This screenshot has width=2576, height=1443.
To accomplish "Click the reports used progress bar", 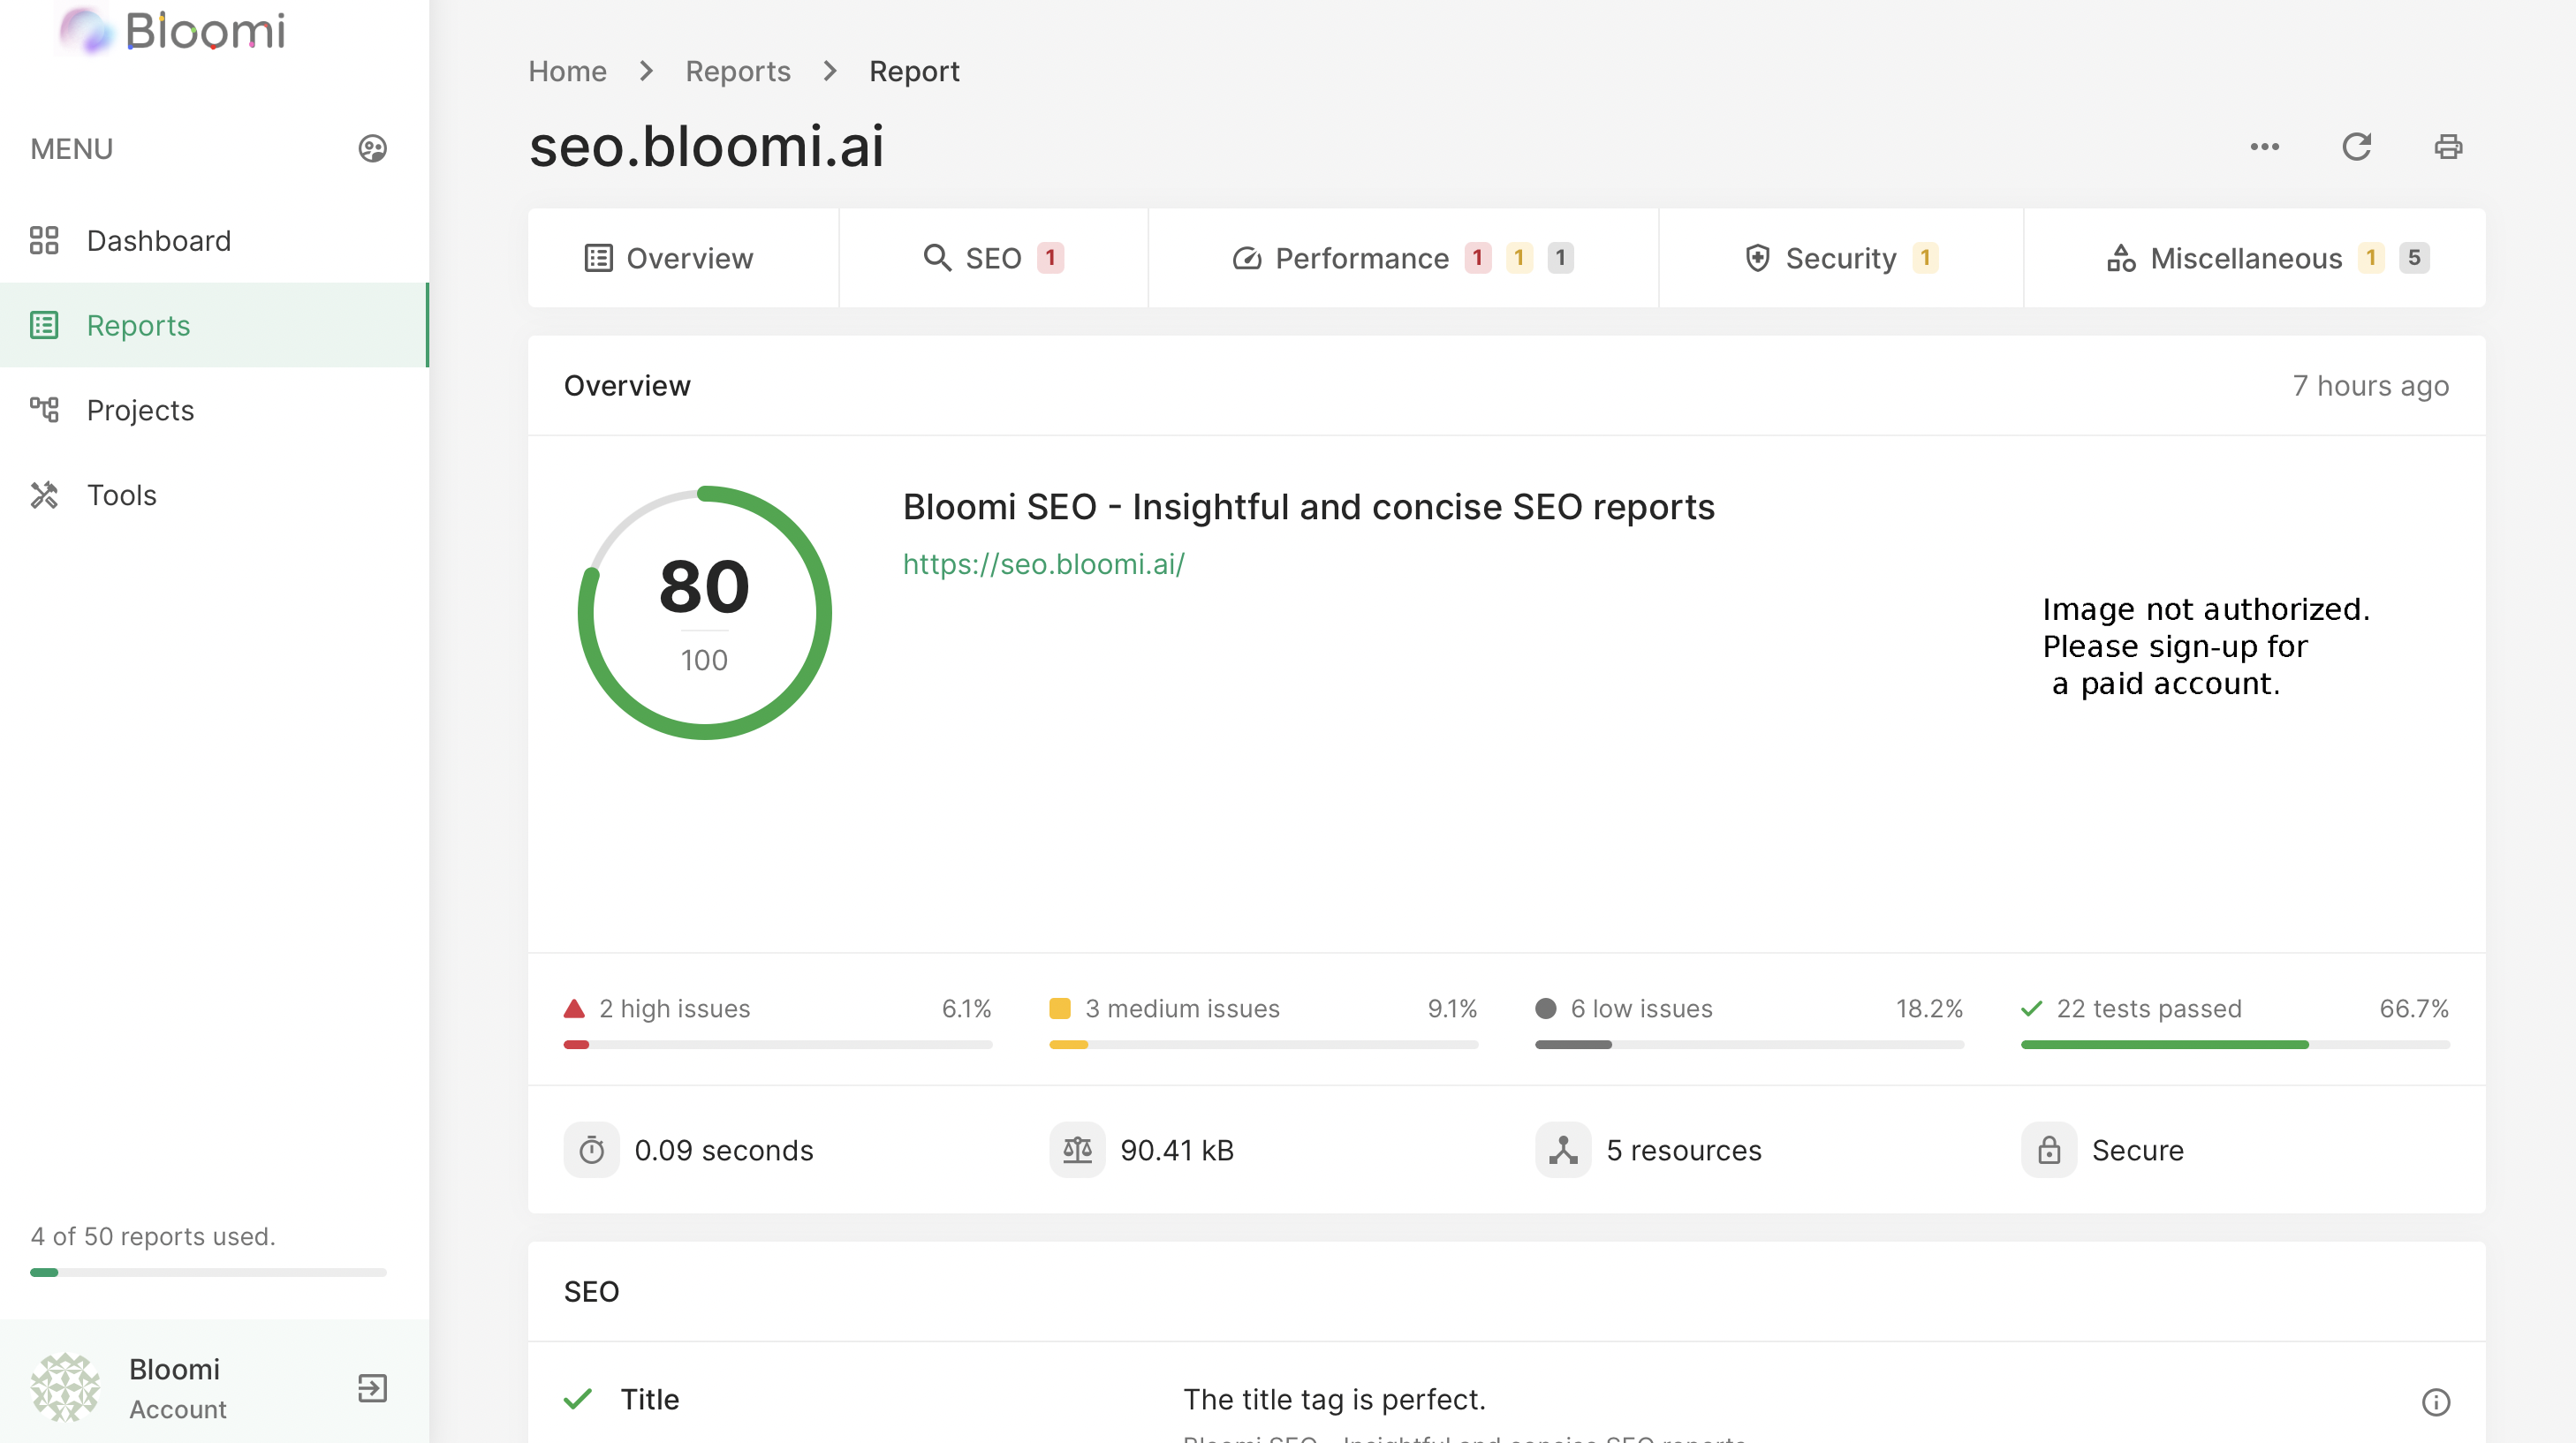I will click(208, 1272).
